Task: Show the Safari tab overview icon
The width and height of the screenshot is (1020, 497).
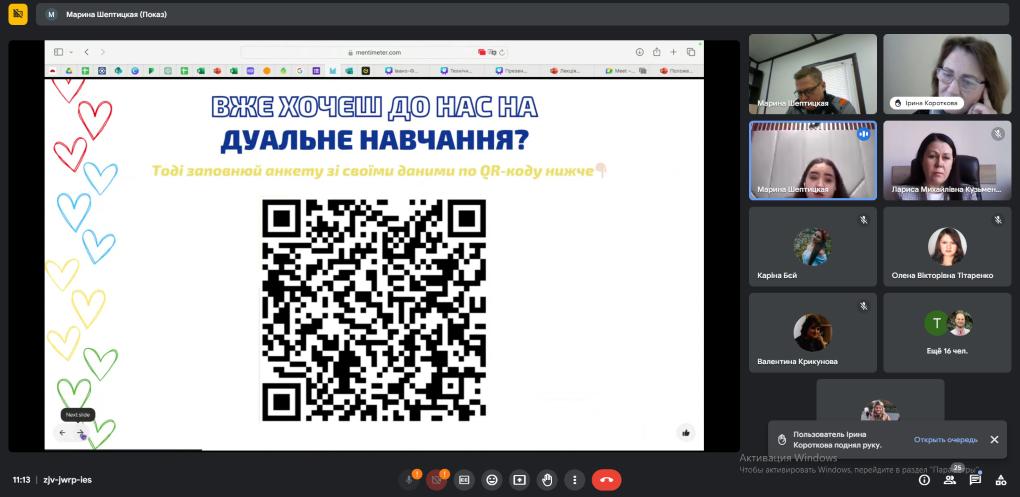Action: 691,52
